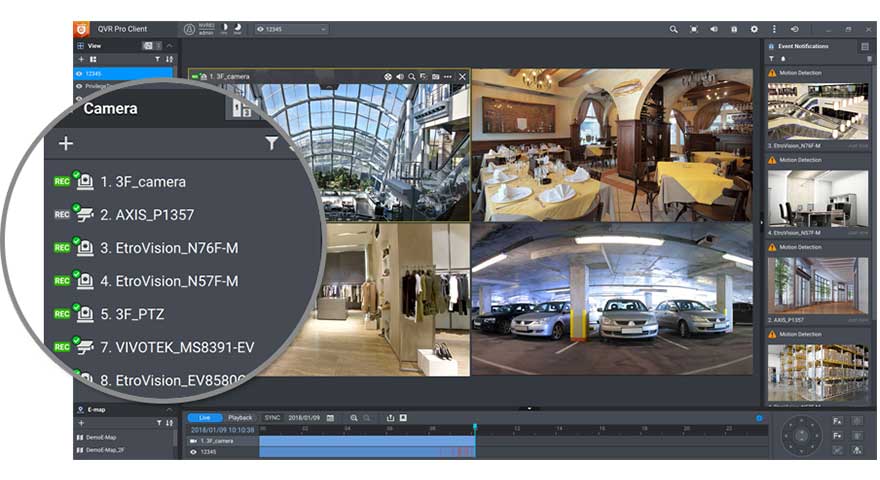The height and width of the screenshot is (480, 880).
Task: Click the fullscreen icon in top toolbar
Action: pyautogui.click(x=694, y=29)
